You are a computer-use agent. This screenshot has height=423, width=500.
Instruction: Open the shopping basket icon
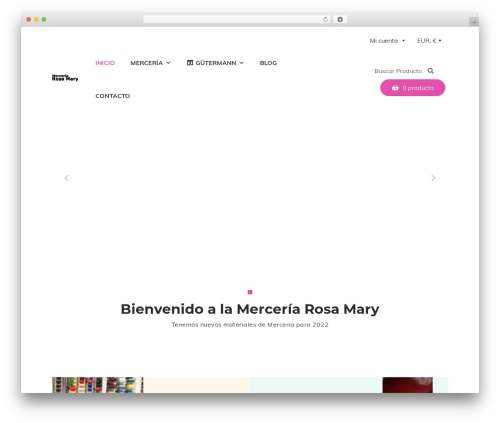click(x=395, y=88)
